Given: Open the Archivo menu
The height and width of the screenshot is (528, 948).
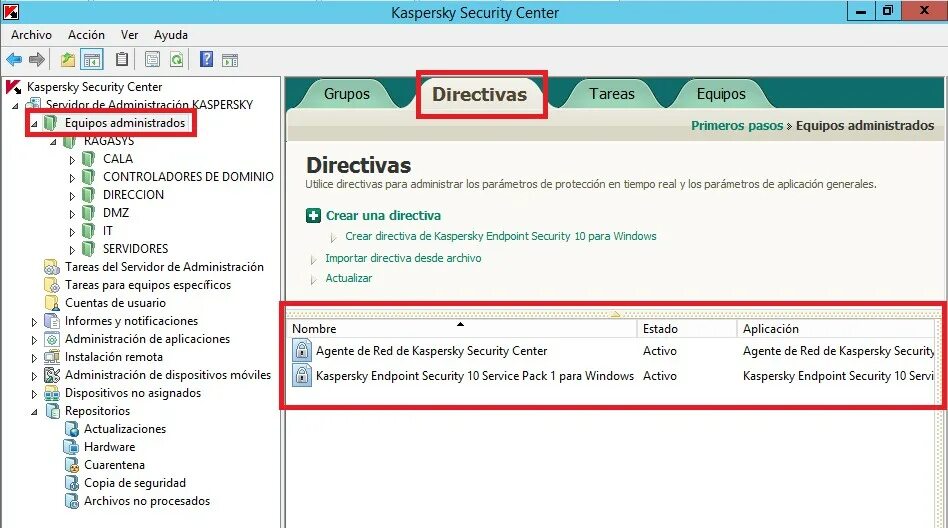Looking at the screenshot, I should [31, 35].
